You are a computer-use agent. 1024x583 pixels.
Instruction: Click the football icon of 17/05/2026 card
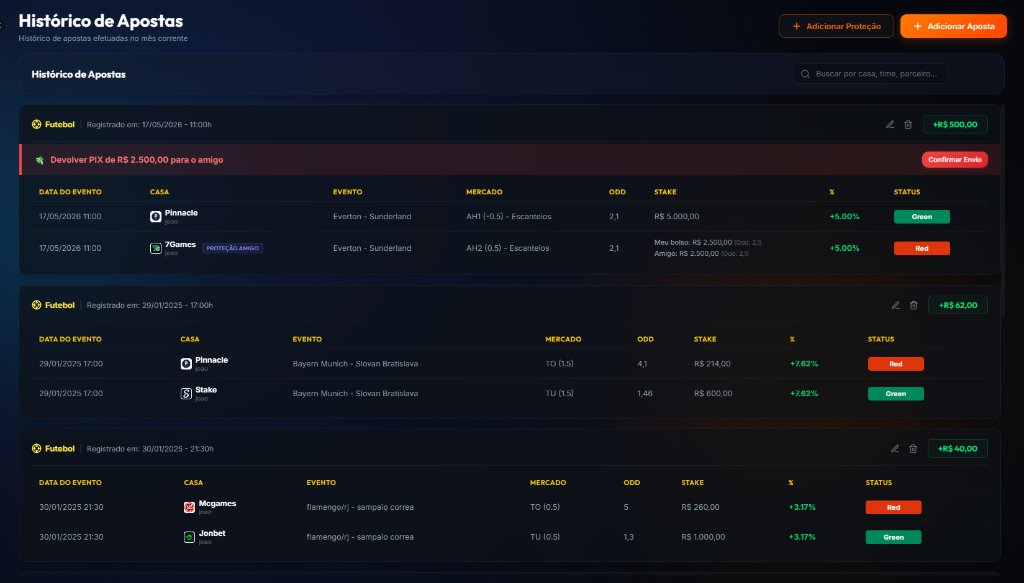click(x=37, y=124)
